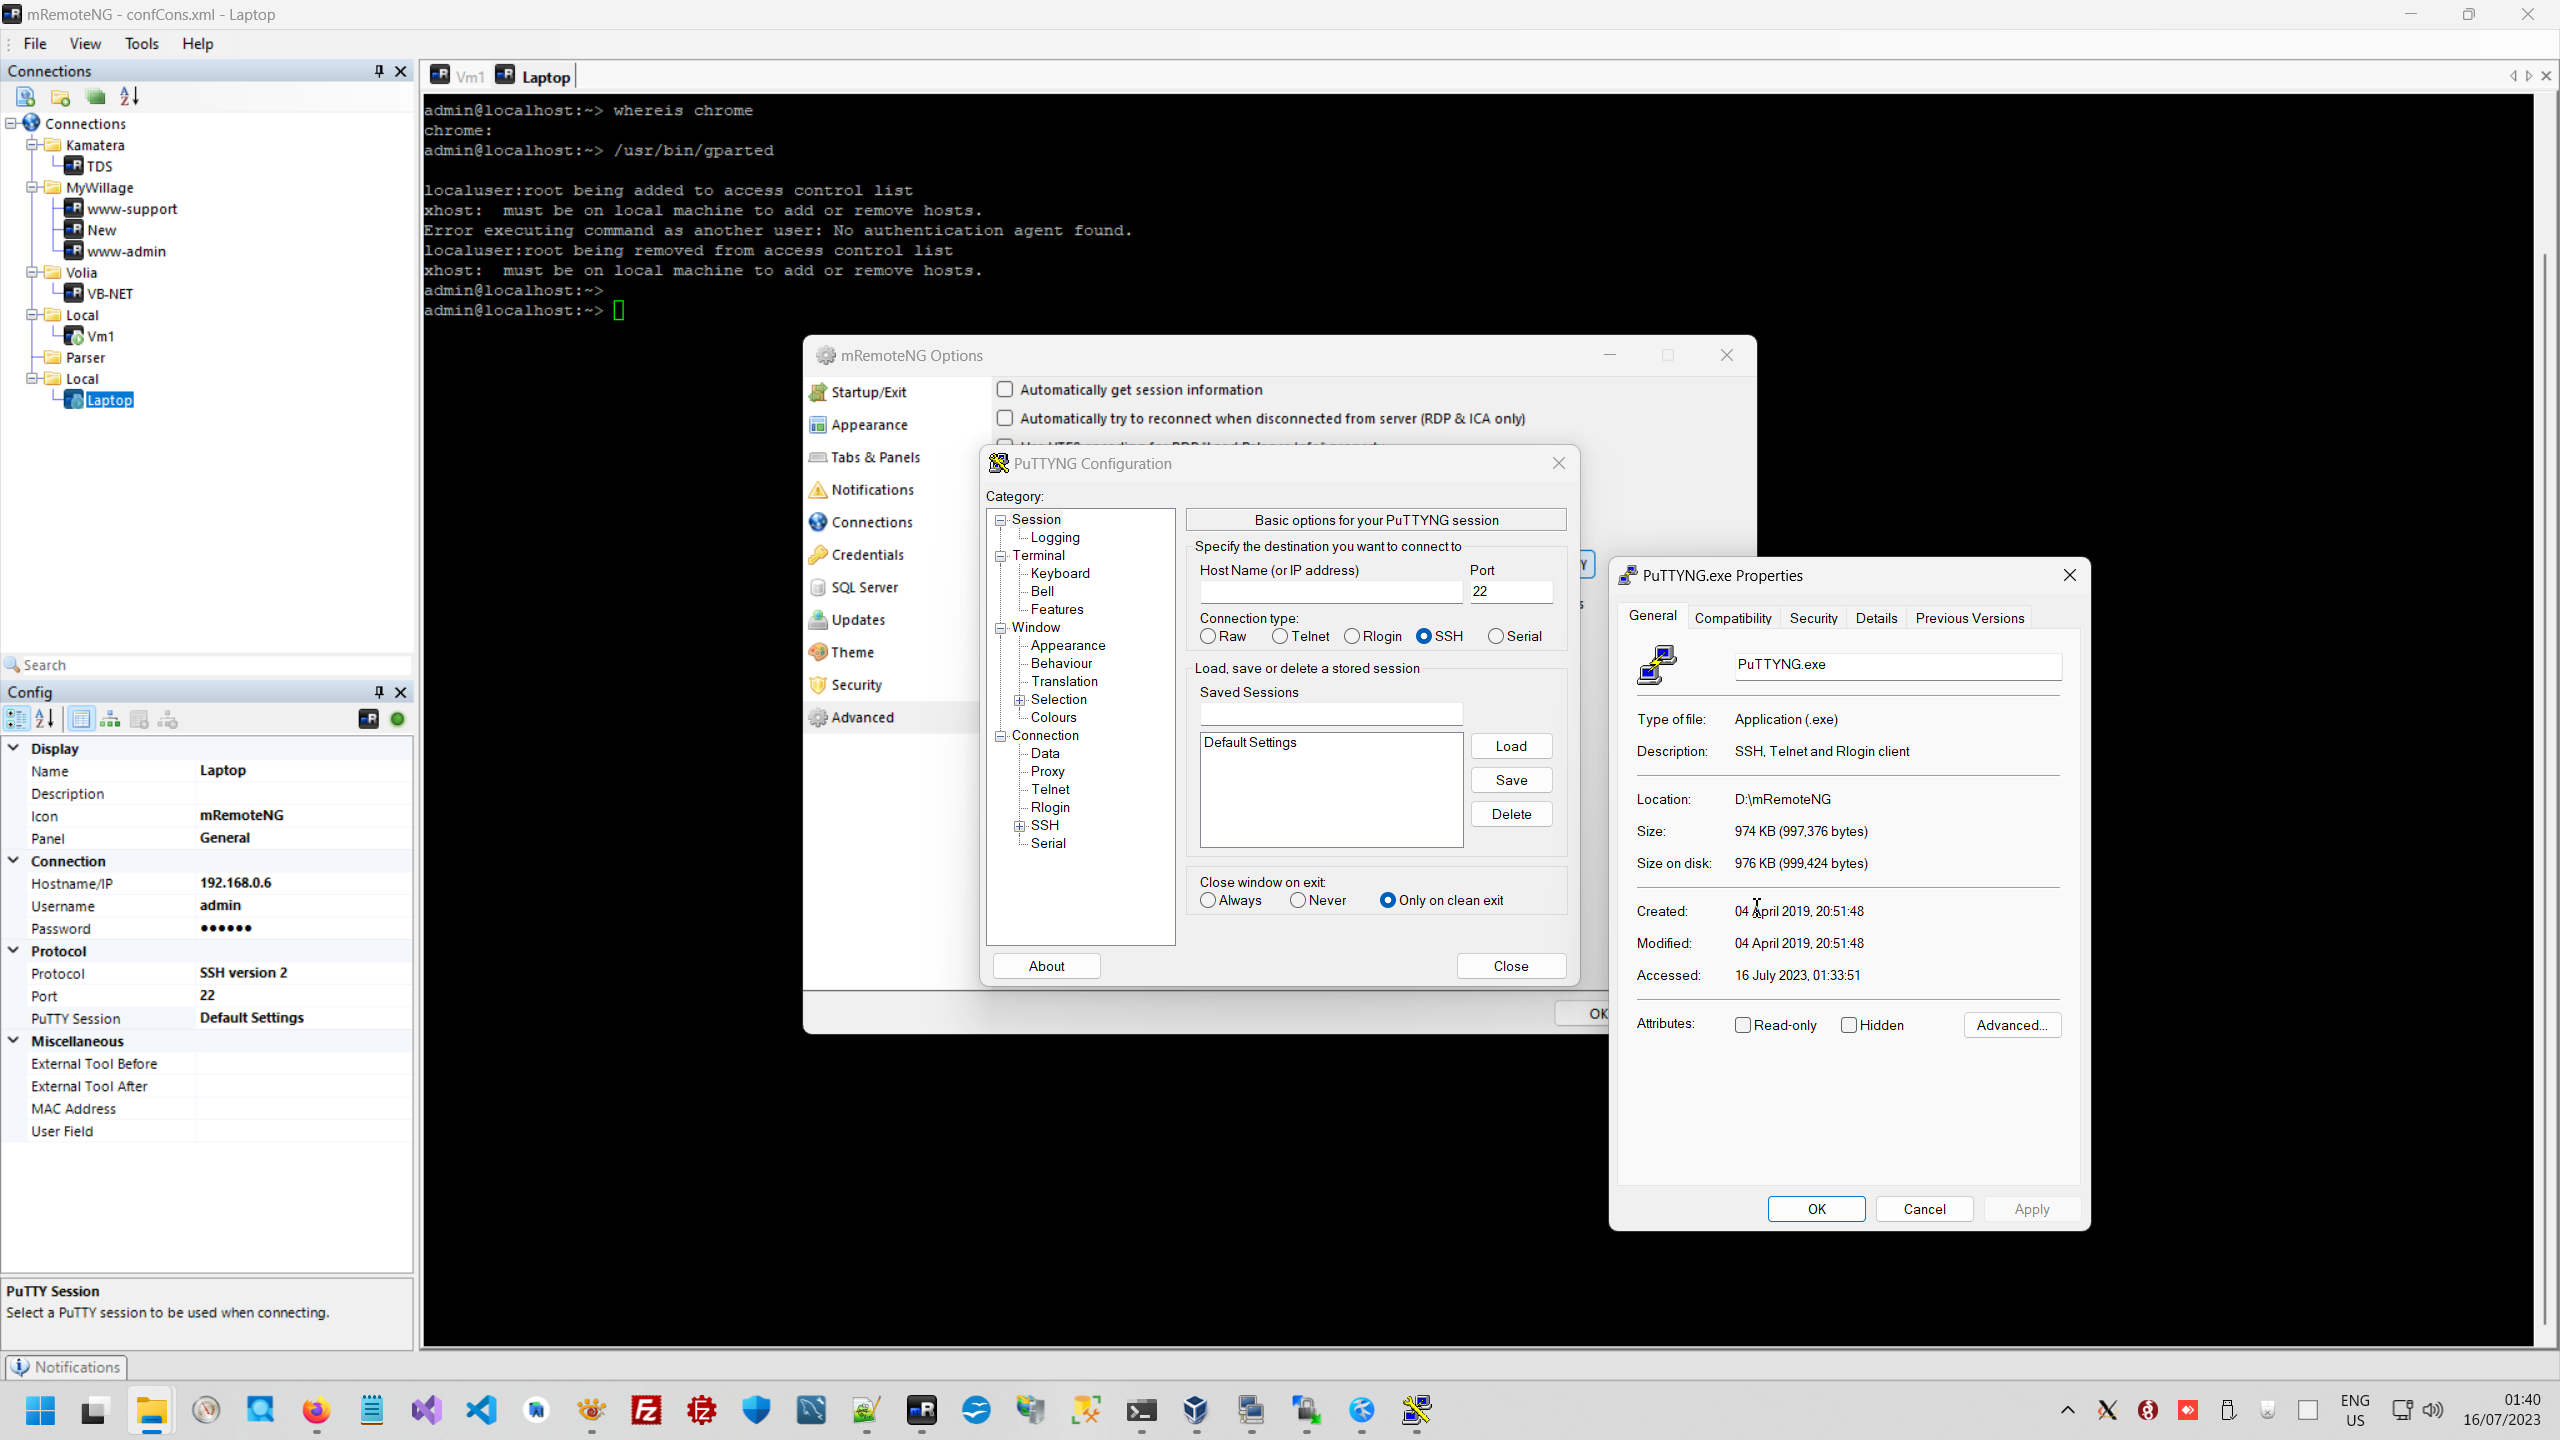Sort Config properties alphabetically
Screen dimensions: 2560x1440
pyautogui.click(x=42, y=718)
